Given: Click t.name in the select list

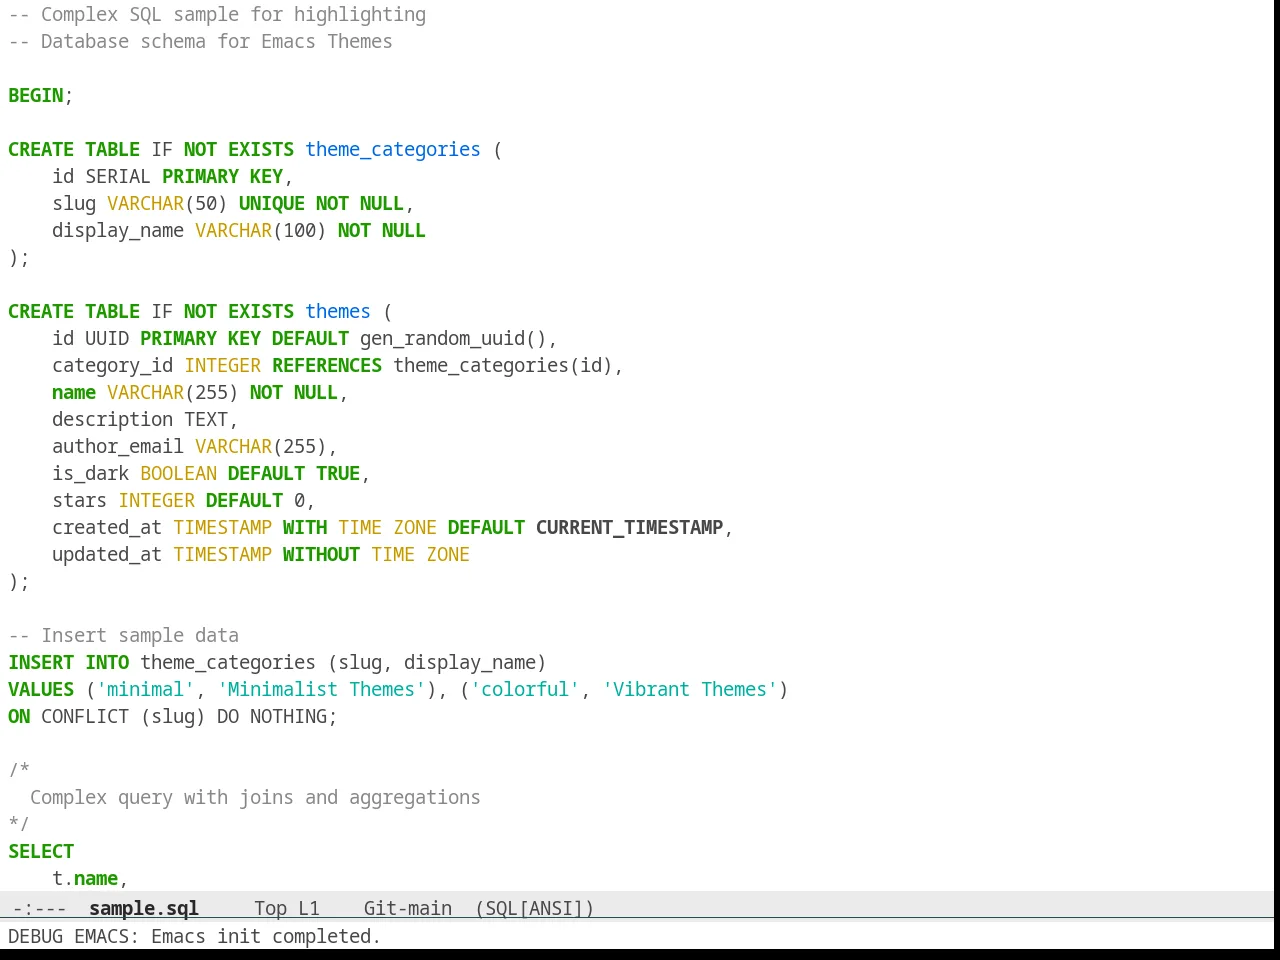Looking at the screenshot, I should (x=85, y=878).
